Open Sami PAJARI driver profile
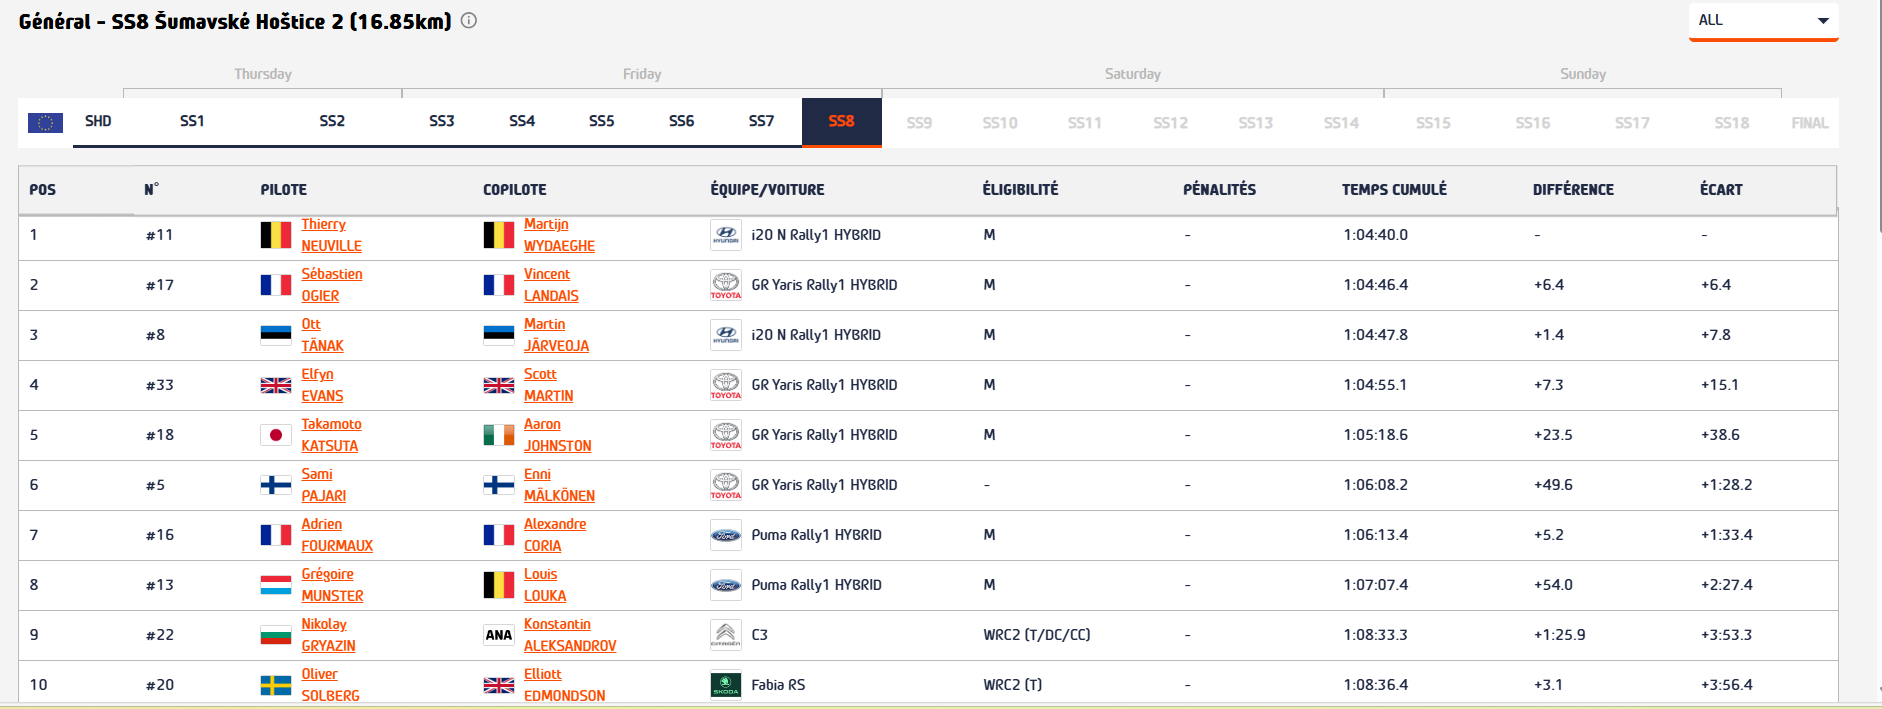The height and width of the screenshot is (709, 1882). (324, 485)
